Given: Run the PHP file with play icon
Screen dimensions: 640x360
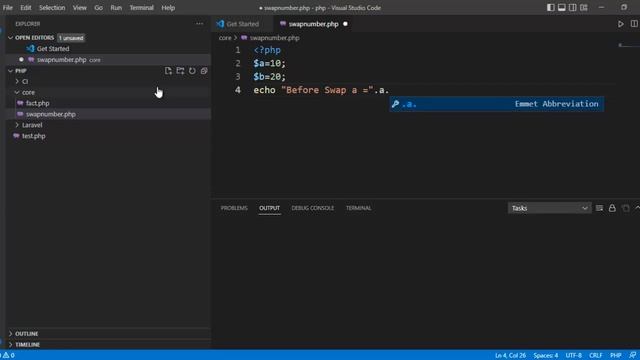Looking at the screenshot, I should (x=620, y=24).
